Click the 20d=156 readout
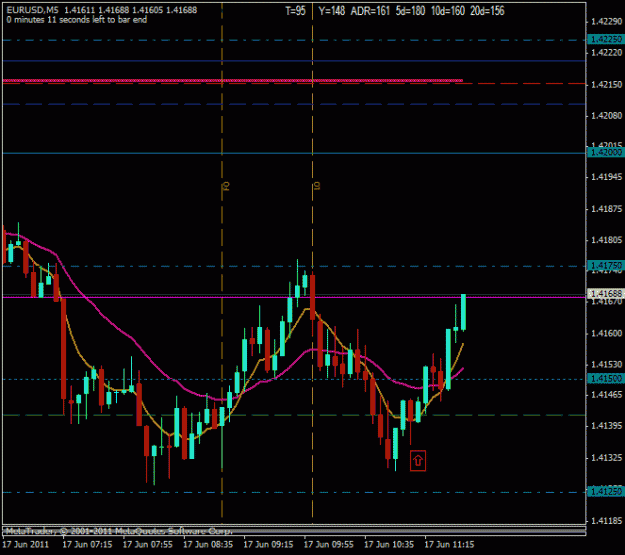The width and height of the screenshot is (625, 555). 487,11
